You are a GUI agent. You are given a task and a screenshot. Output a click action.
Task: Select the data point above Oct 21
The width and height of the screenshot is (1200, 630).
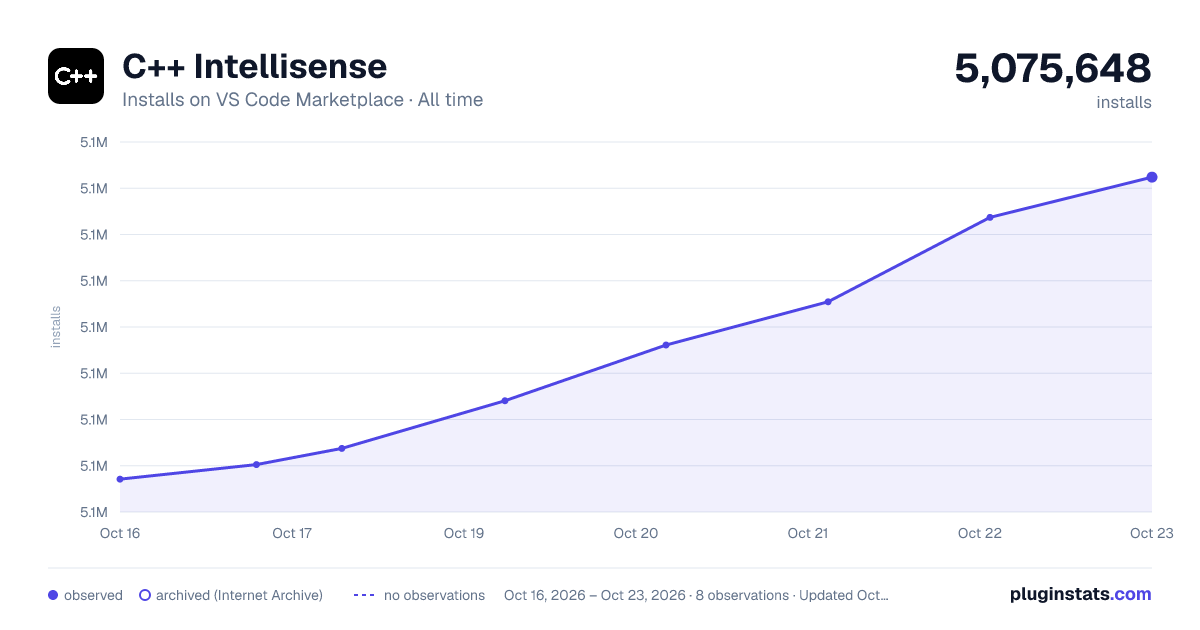828,302
